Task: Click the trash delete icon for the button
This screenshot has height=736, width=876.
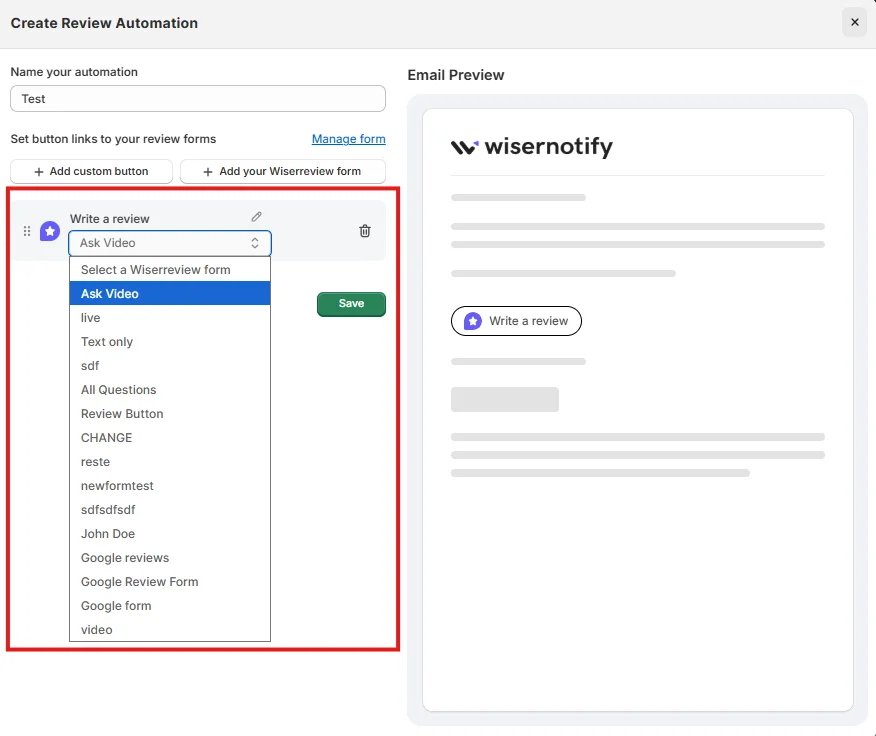Action: 365,231
